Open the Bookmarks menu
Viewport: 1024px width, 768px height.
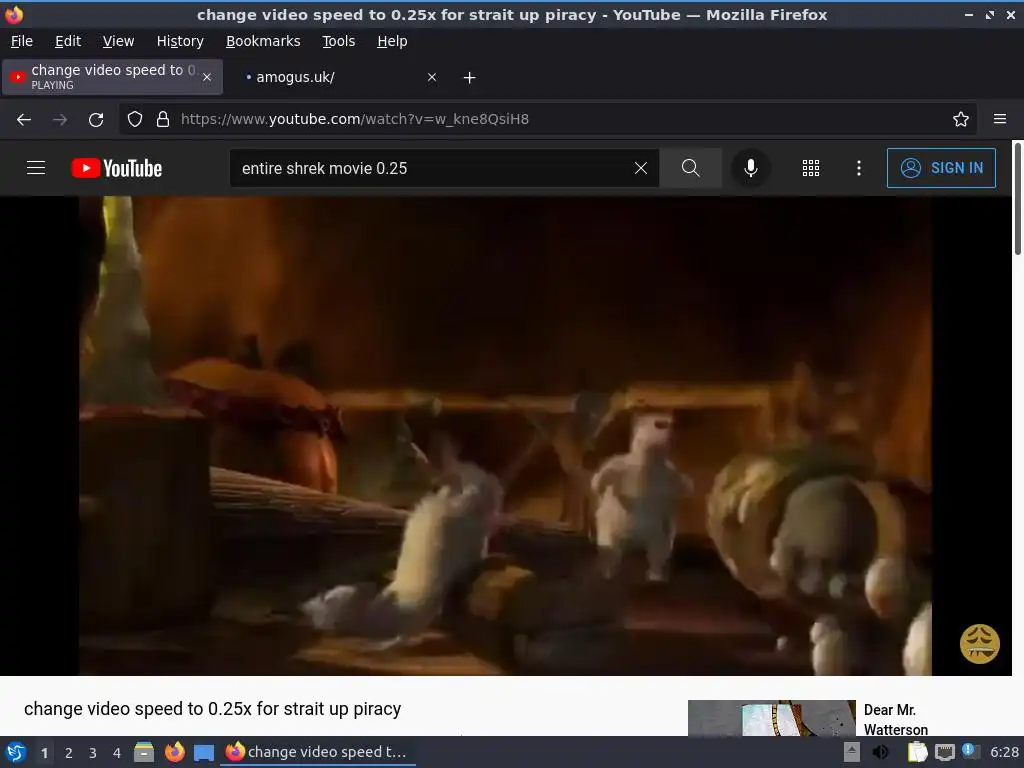pos(263,41)
